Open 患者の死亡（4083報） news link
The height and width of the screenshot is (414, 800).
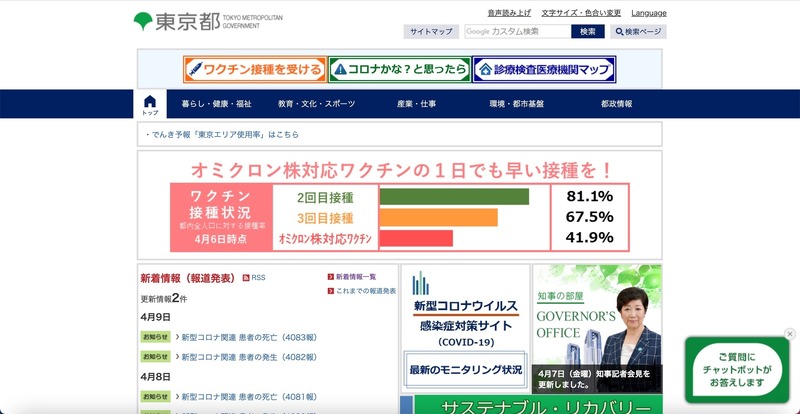[x=247, y=337]
